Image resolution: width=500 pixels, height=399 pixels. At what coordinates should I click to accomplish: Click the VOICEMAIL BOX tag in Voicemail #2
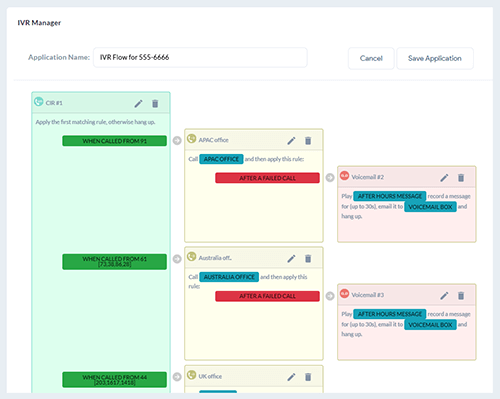tap(430, 207)
